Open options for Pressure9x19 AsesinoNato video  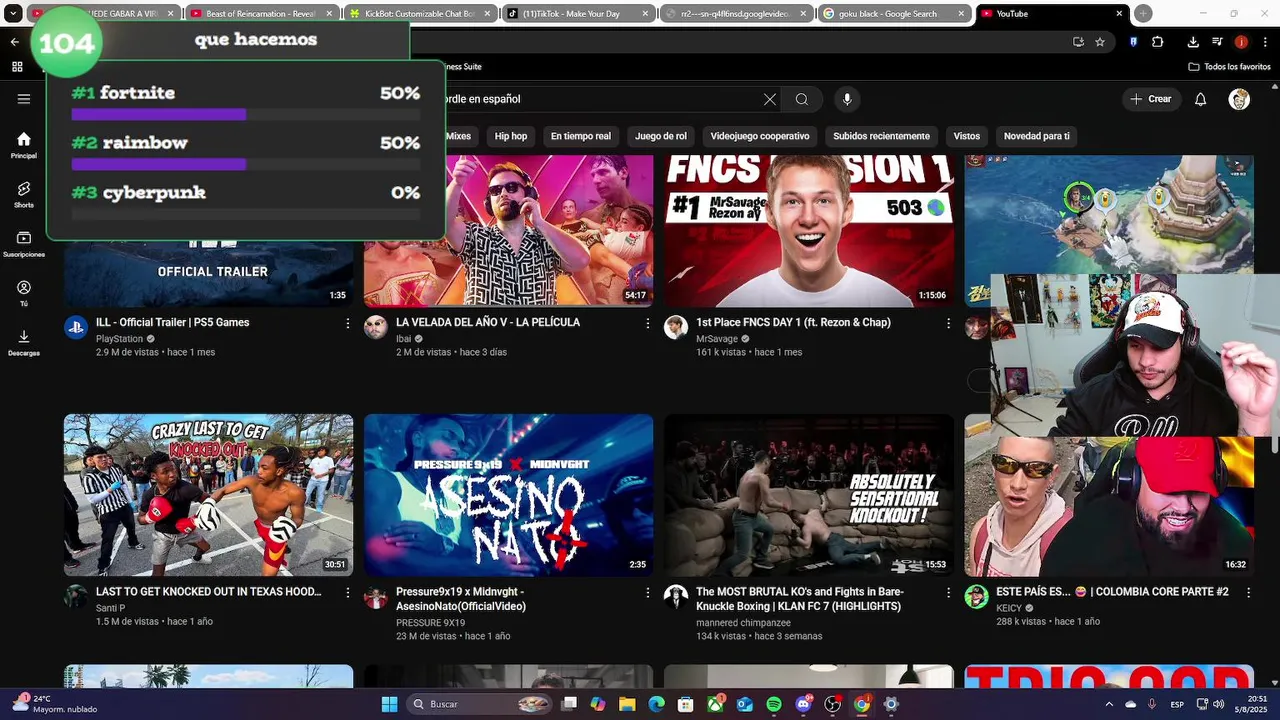[x=648, y=592]
